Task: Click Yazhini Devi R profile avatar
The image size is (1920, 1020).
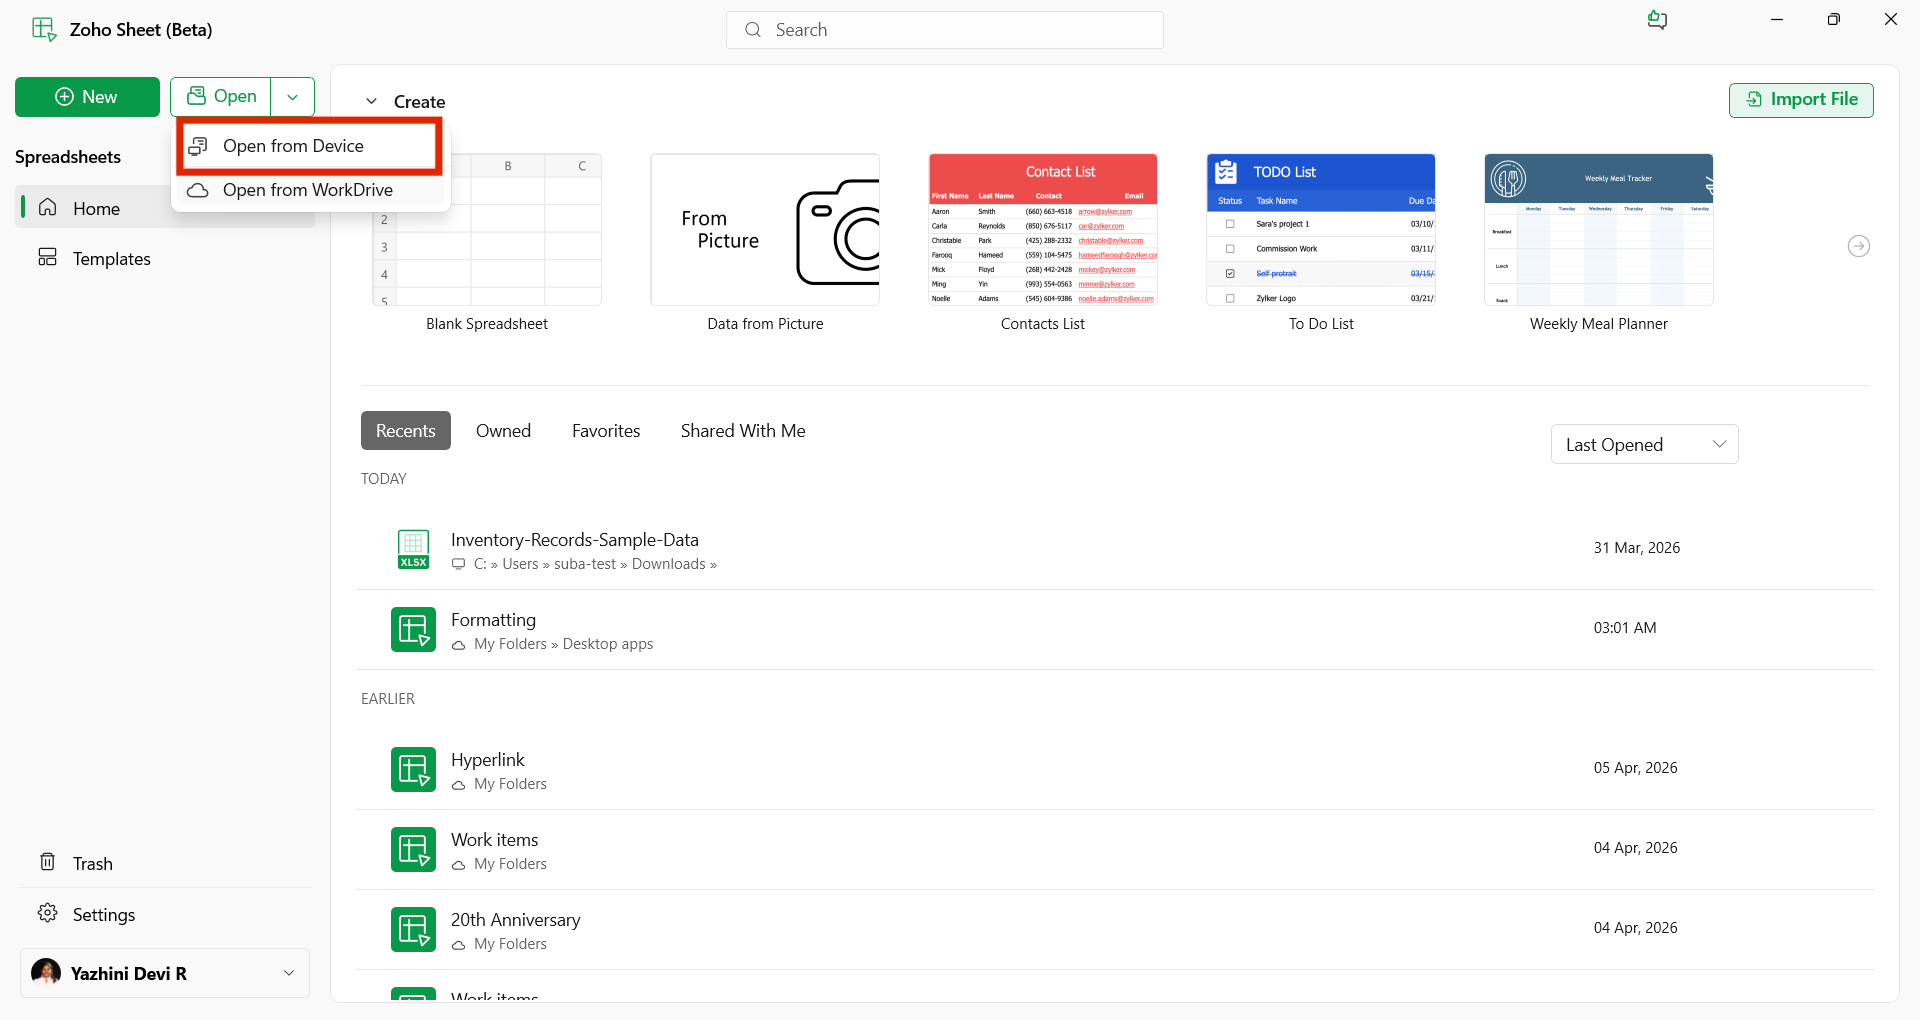Action: [46, 972]
